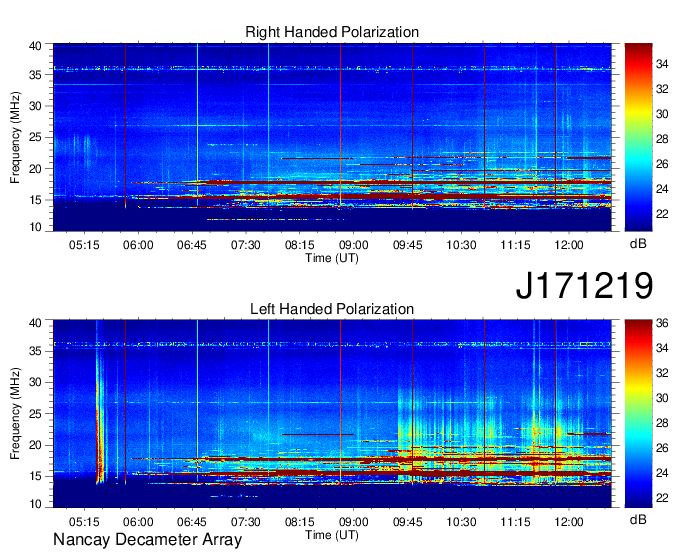Click 'Time (UT)' label below the Left Handed plot
The width and height of the screenshot is (680, 552).
coord(332,535)
